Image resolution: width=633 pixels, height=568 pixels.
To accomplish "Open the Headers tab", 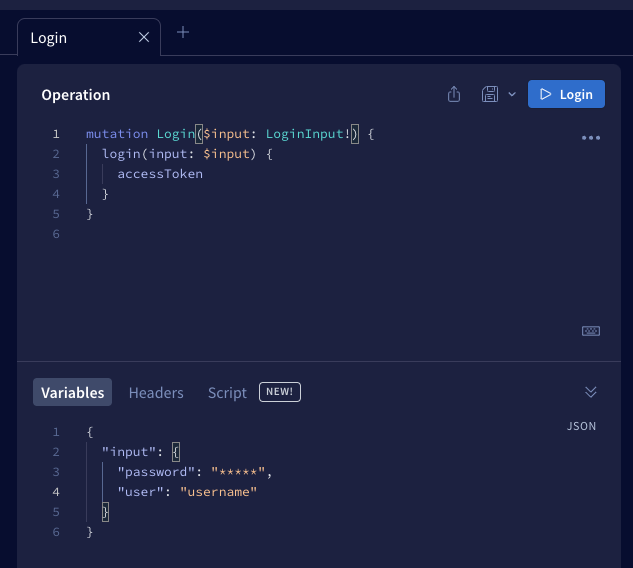I will 156,392.
